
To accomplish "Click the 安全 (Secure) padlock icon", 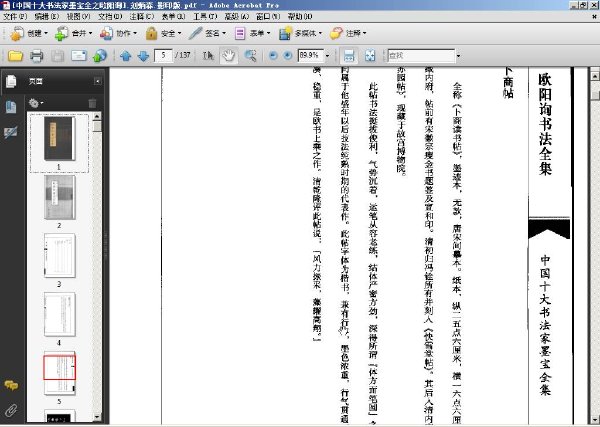I will click(x=152, y=34).
